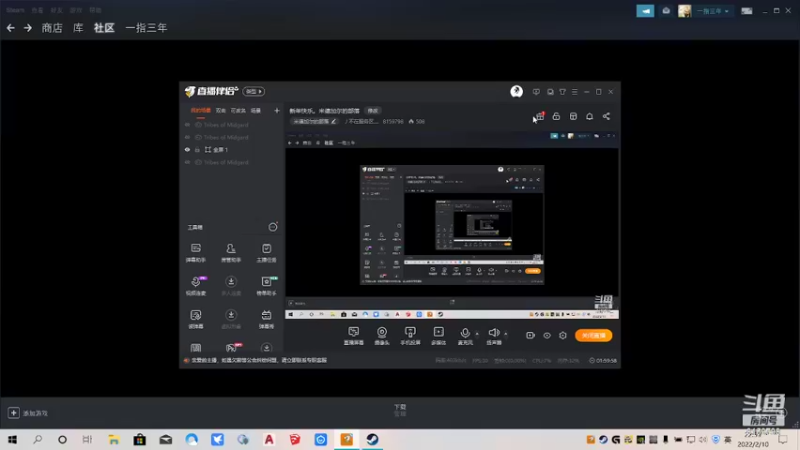Expand the speaker options arrow

[x=506, y=334]
